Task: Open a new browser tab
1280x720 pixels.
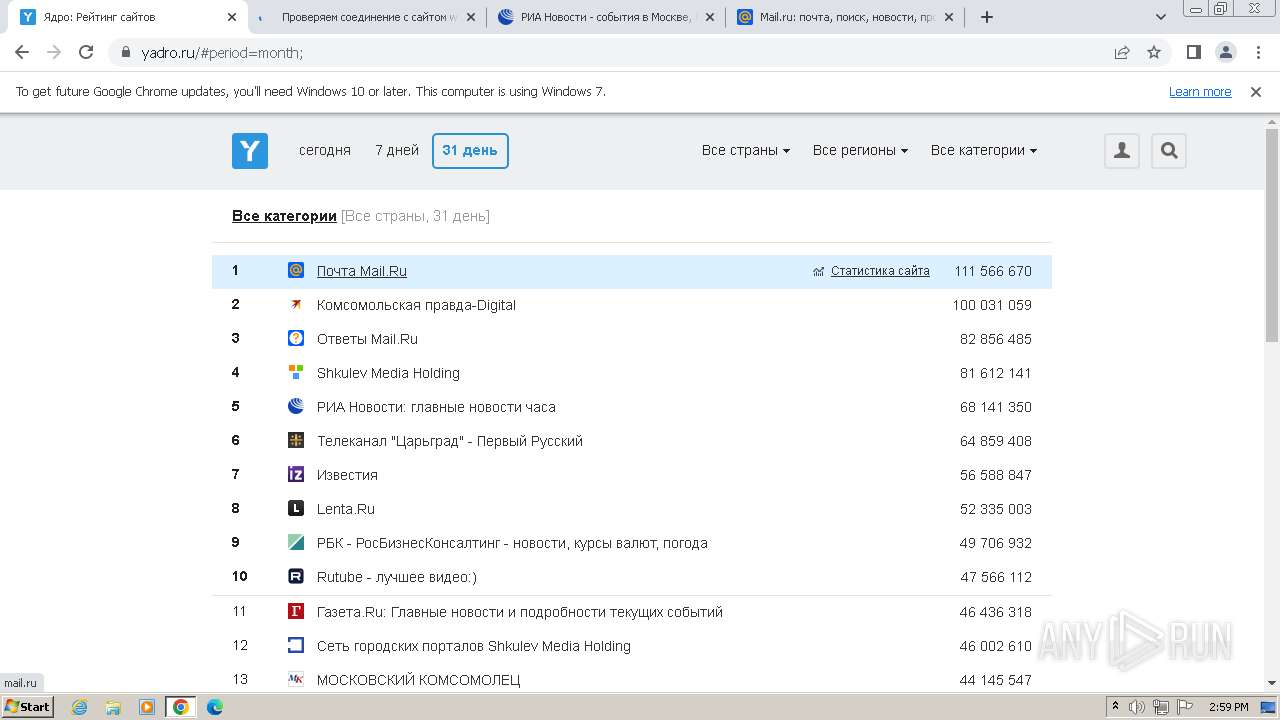Action: [x=987, y=17]
